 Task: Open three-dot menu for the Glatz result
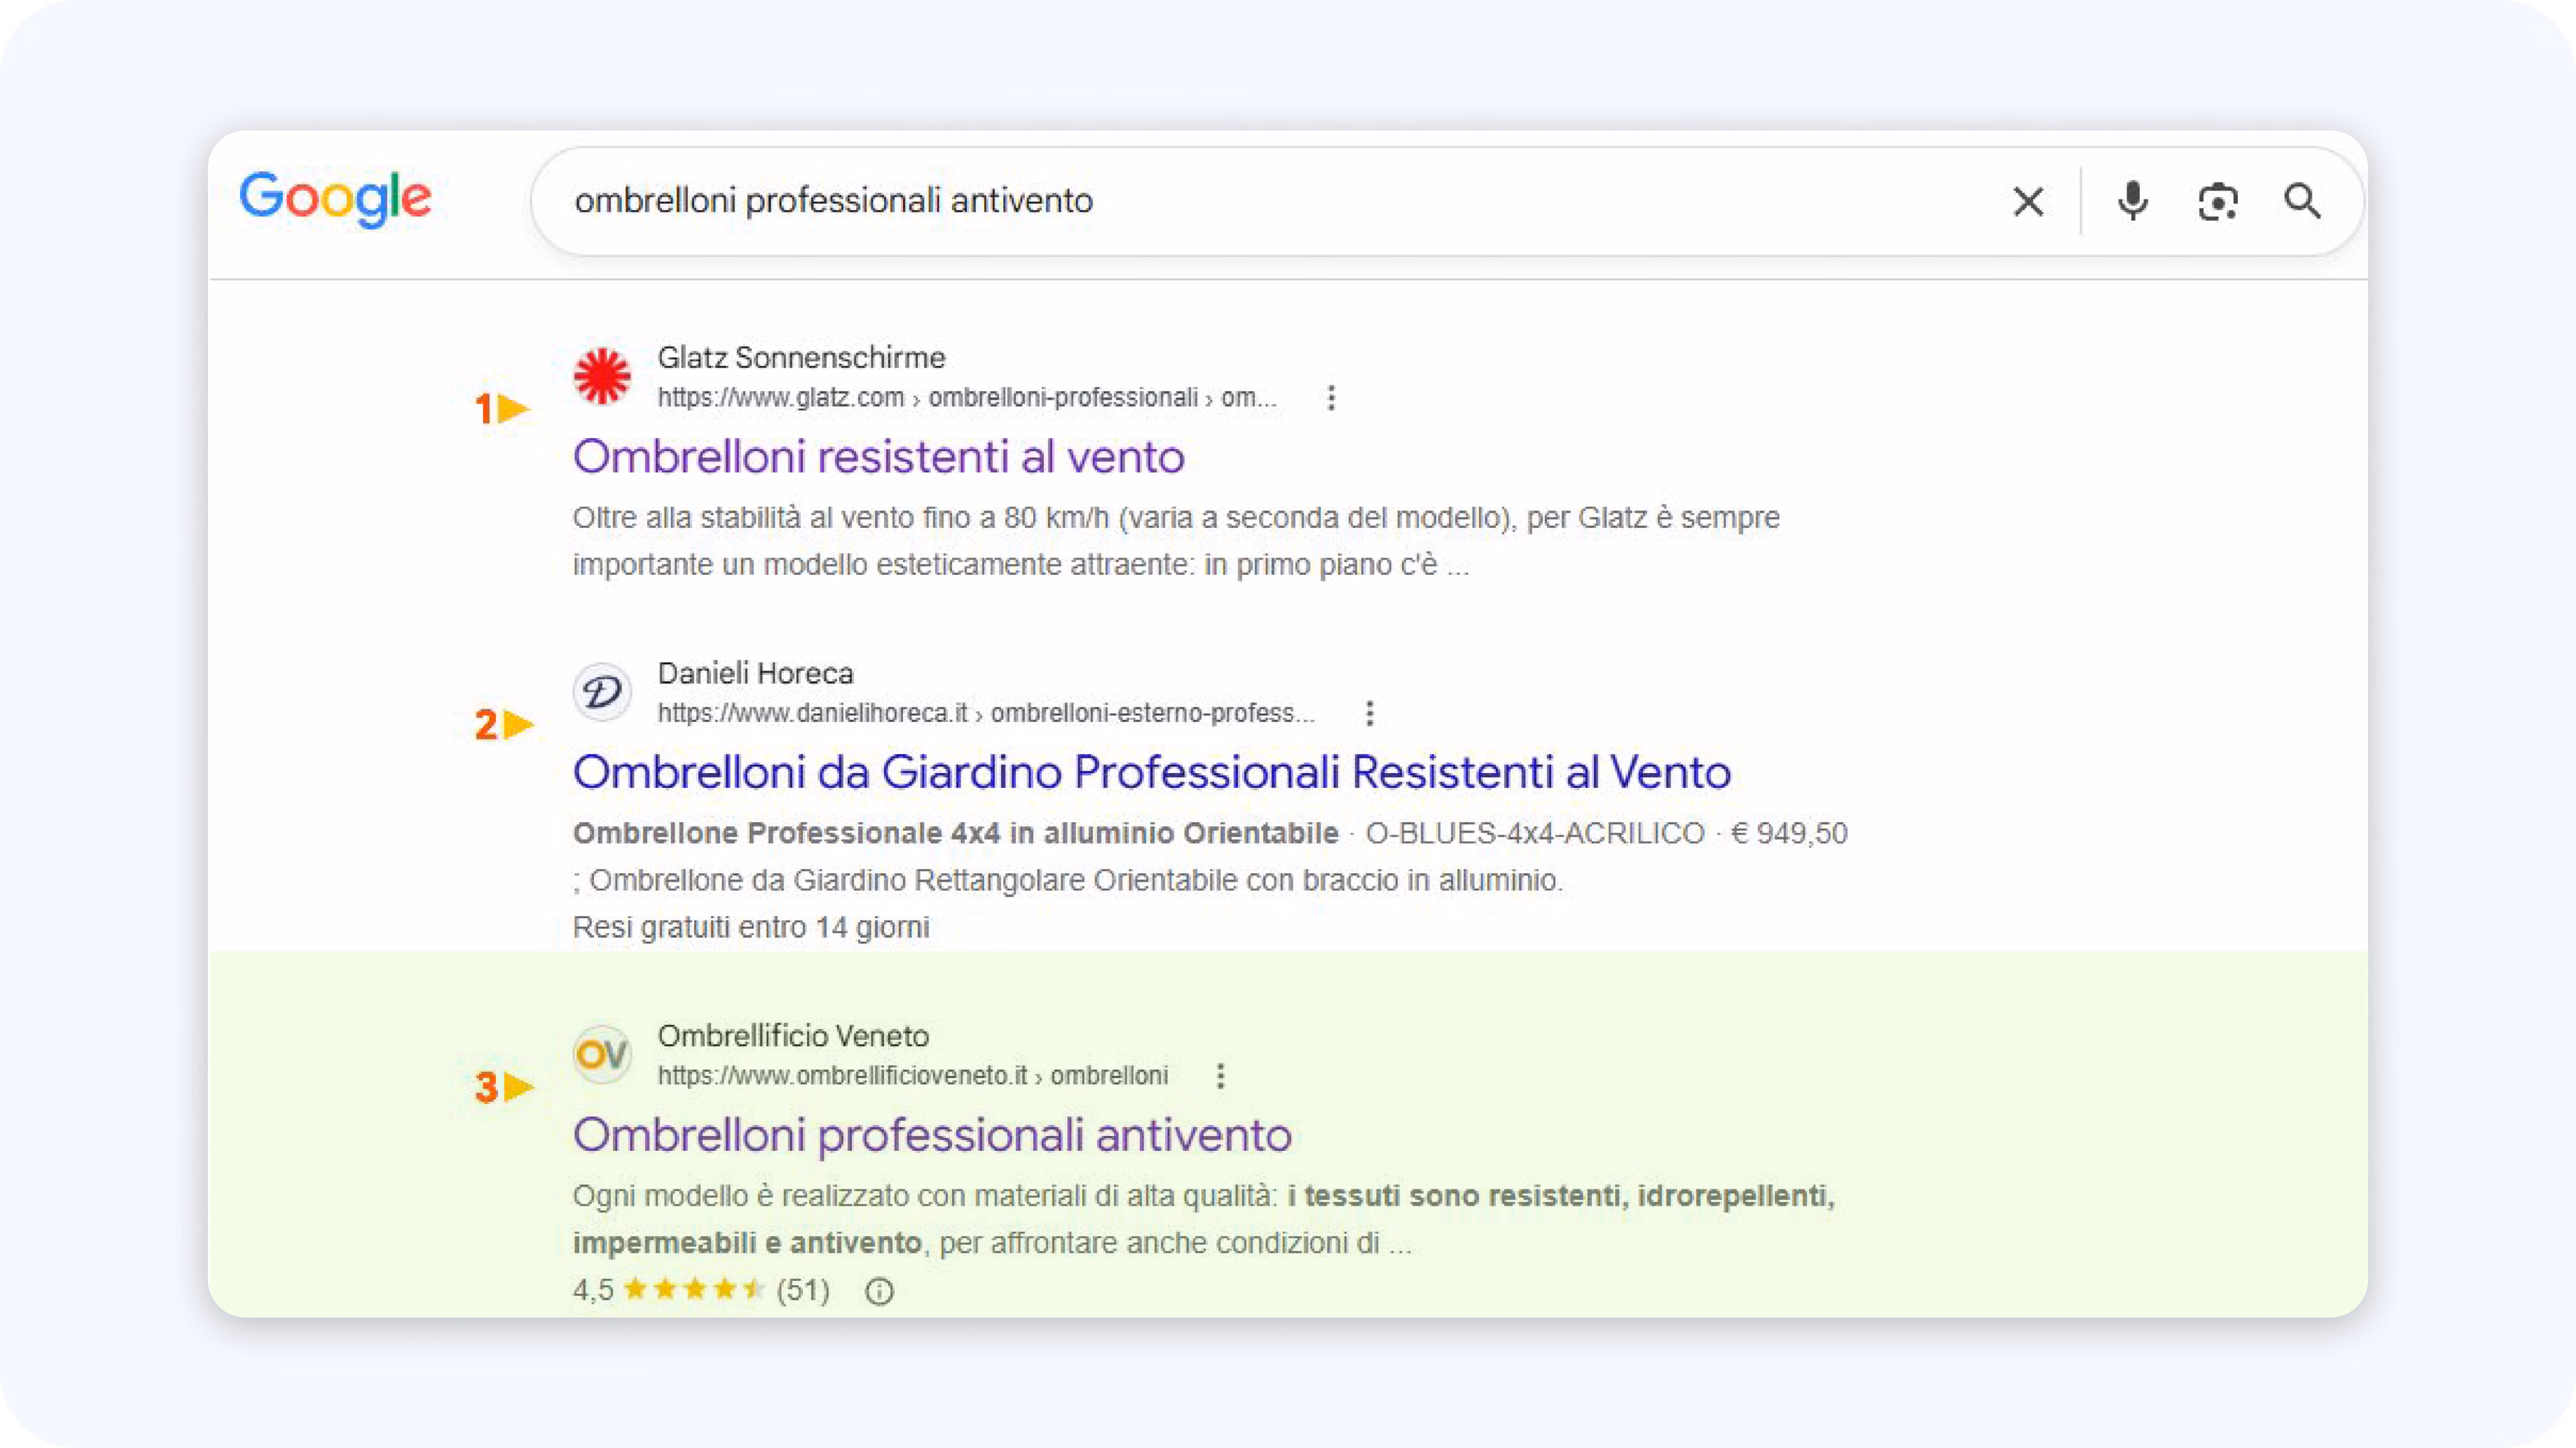1331,398
